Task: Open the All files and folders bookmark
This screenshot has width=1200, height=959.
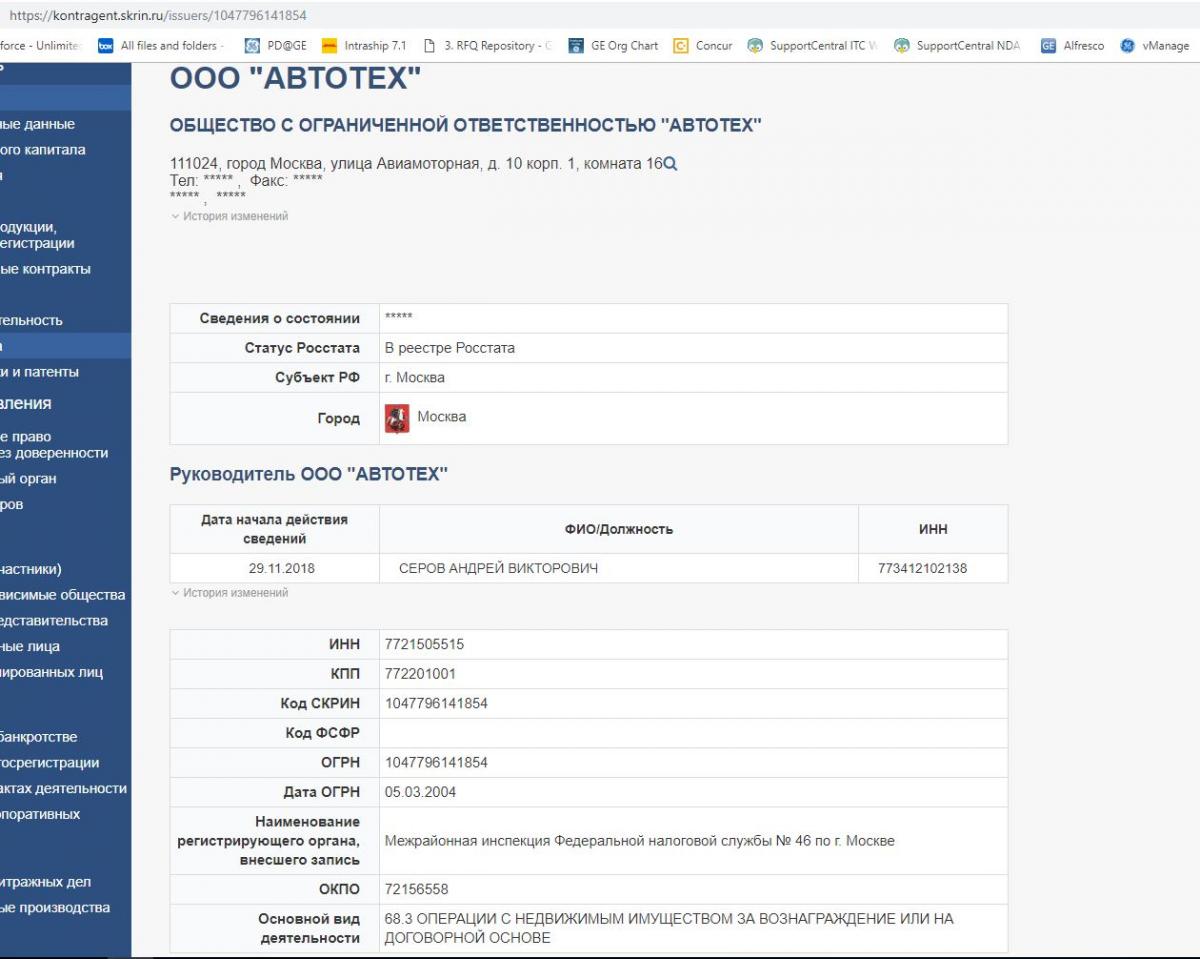Action: coord(161,46)
